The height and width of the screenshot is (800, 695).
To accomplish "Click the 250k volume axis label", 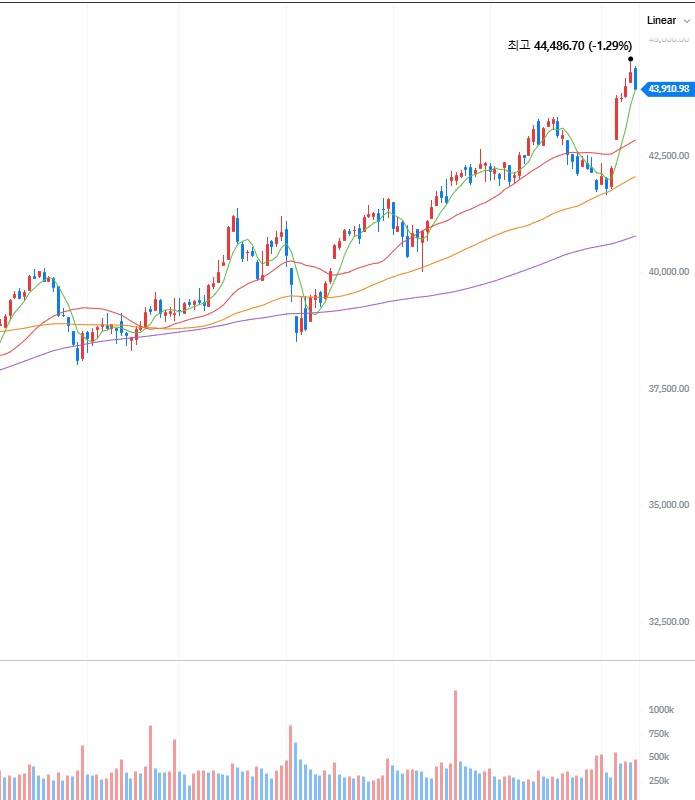I will click(x=660, y=780).
